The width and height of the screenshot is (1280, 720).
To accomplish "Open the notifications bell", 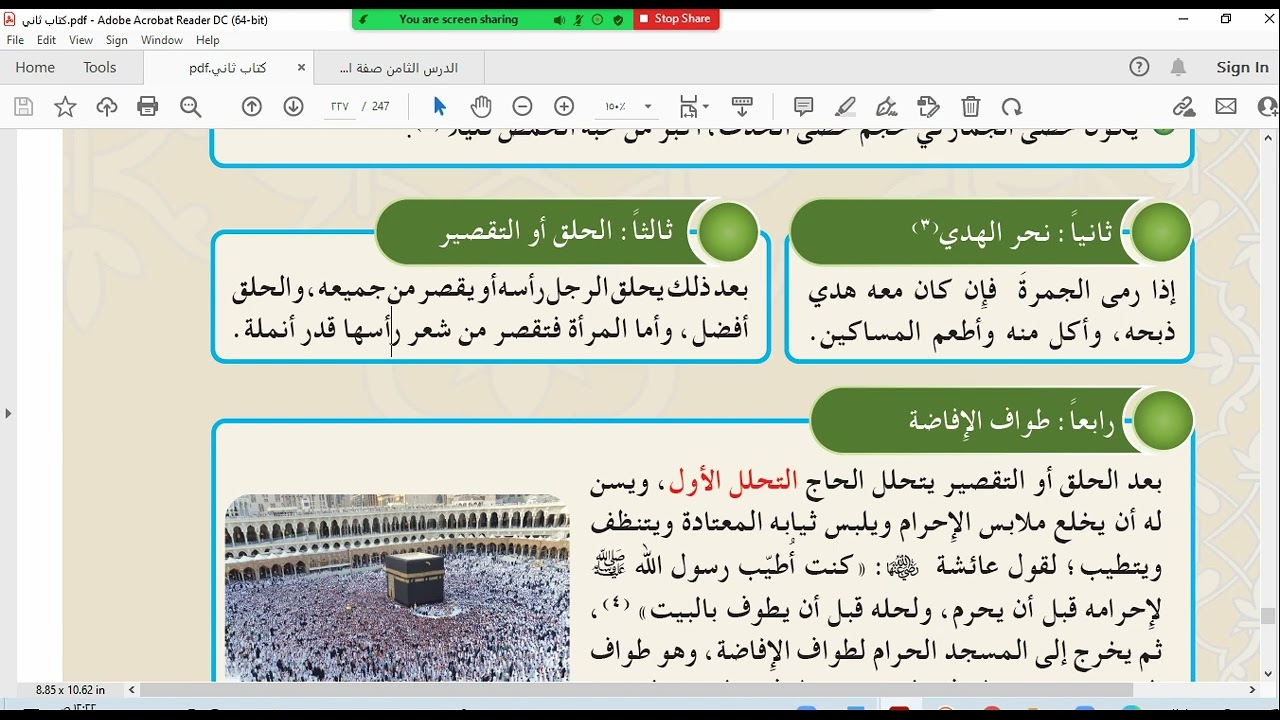I will tap(1178, 67).
